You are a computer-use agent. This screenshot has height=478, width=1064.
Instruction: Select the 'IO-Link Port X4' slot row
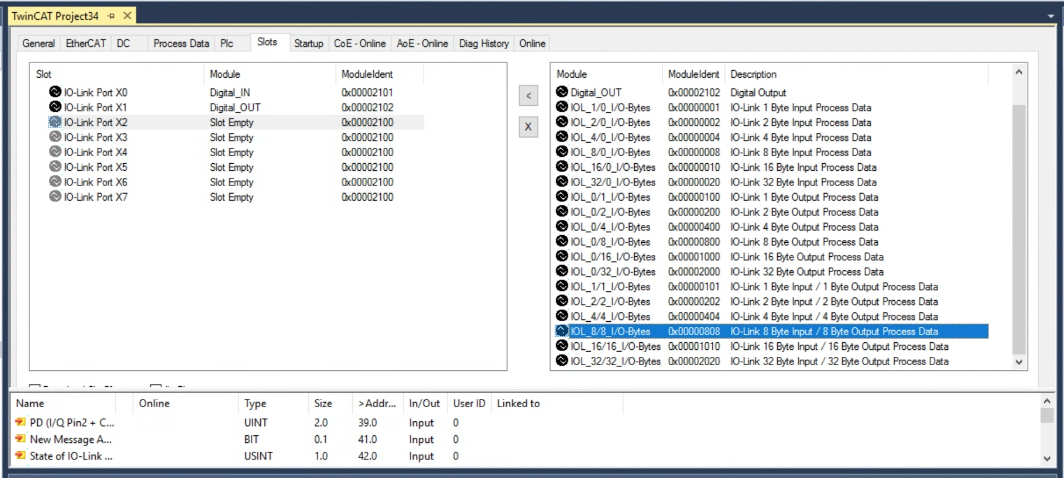(x=227, y=152)
